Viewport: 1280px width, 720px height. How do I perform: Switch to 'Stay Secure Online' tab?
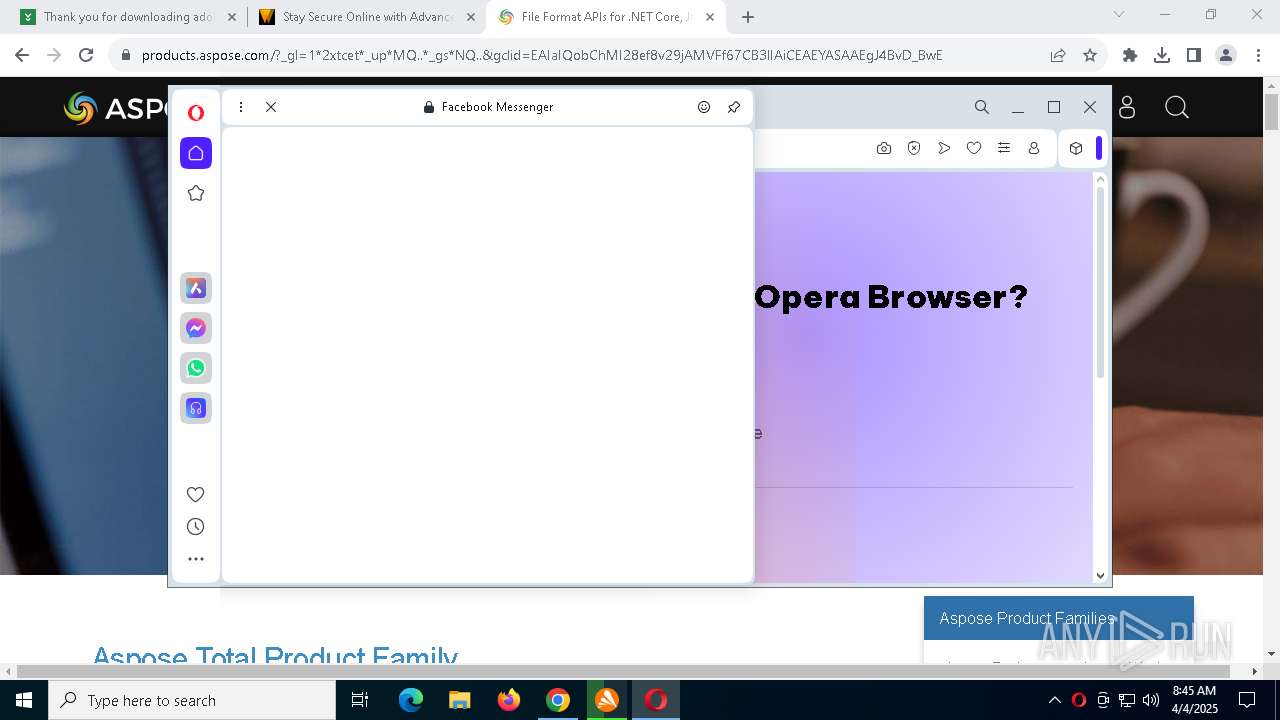(x=366, y=17)
